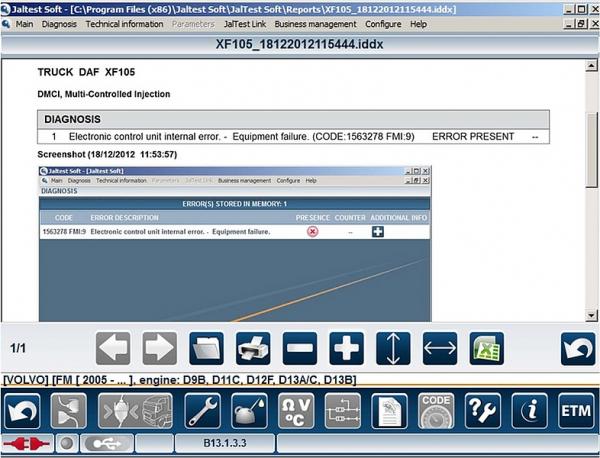Open the wiring diagram icon
Screen dimensions: 600x458
pos(342,411)
